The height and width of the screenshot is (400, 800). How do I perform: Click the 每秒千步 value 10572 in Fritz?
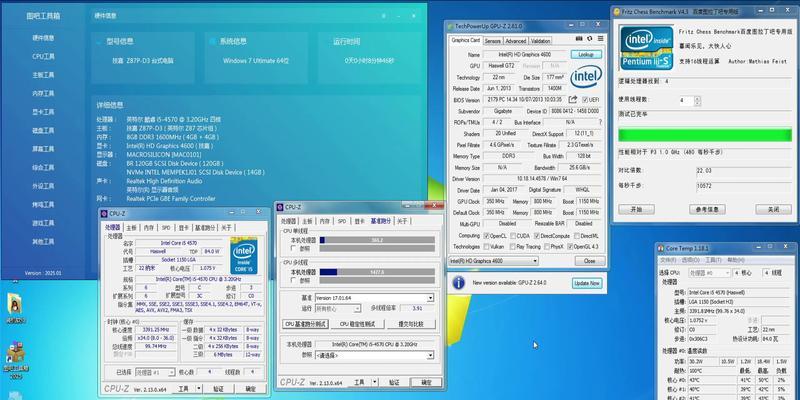coord(744,186)
